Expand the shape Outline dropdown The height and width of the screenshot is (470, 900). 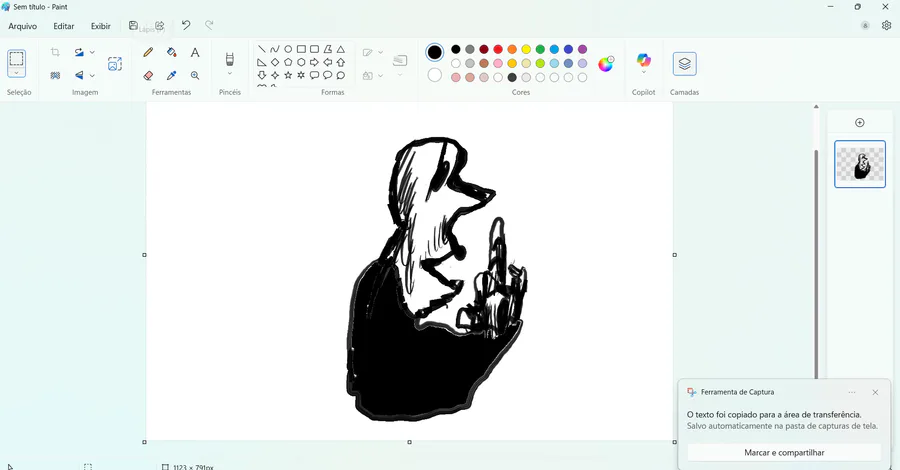click(x=380, y=52)
